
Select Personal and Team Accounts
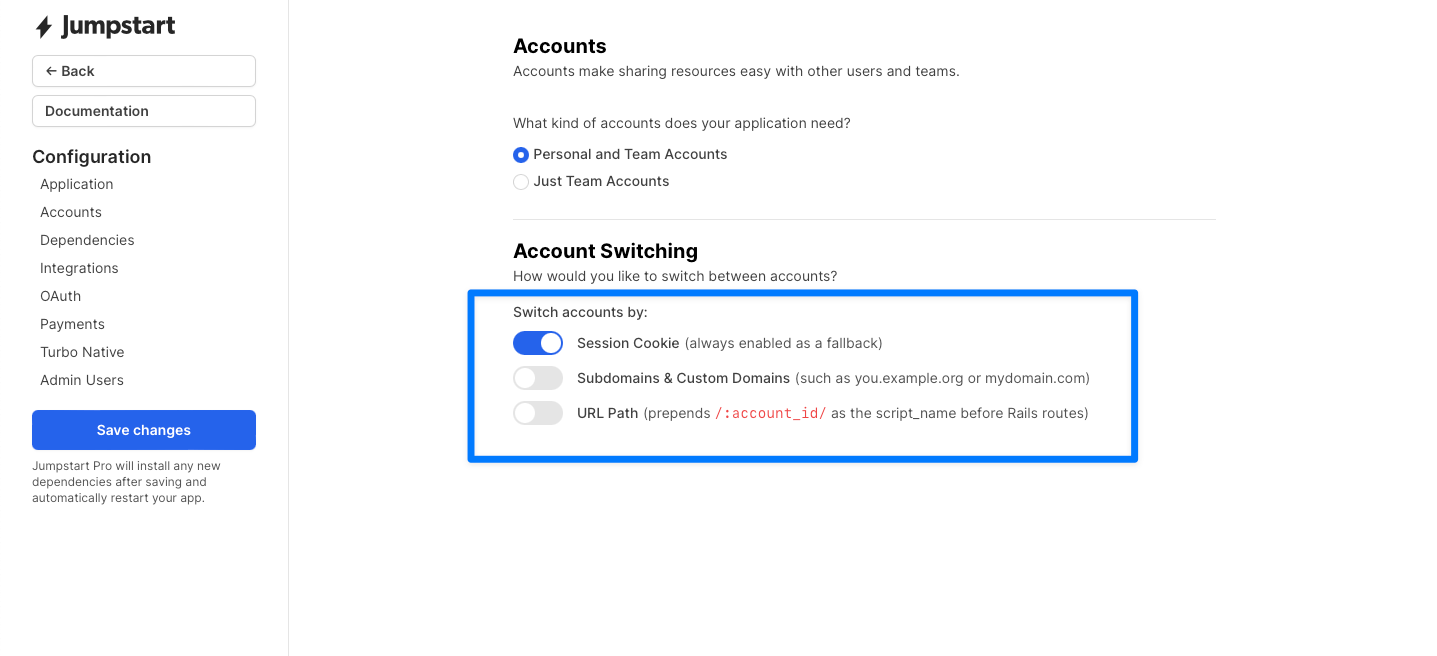click(521, 155)
